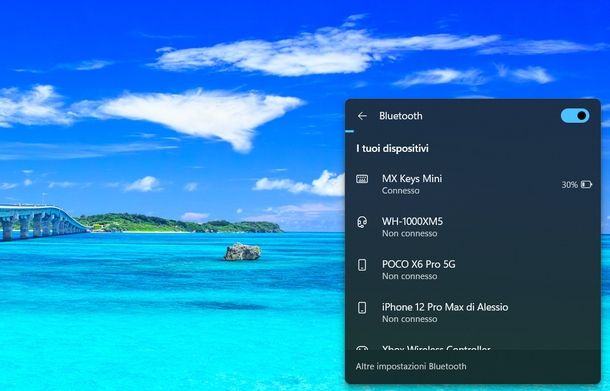Image resolution: width=610 pixels, height=391 pixels.
Task: Select iPhone 12 Pro Max di Alessio
Action: click(473, 313)
